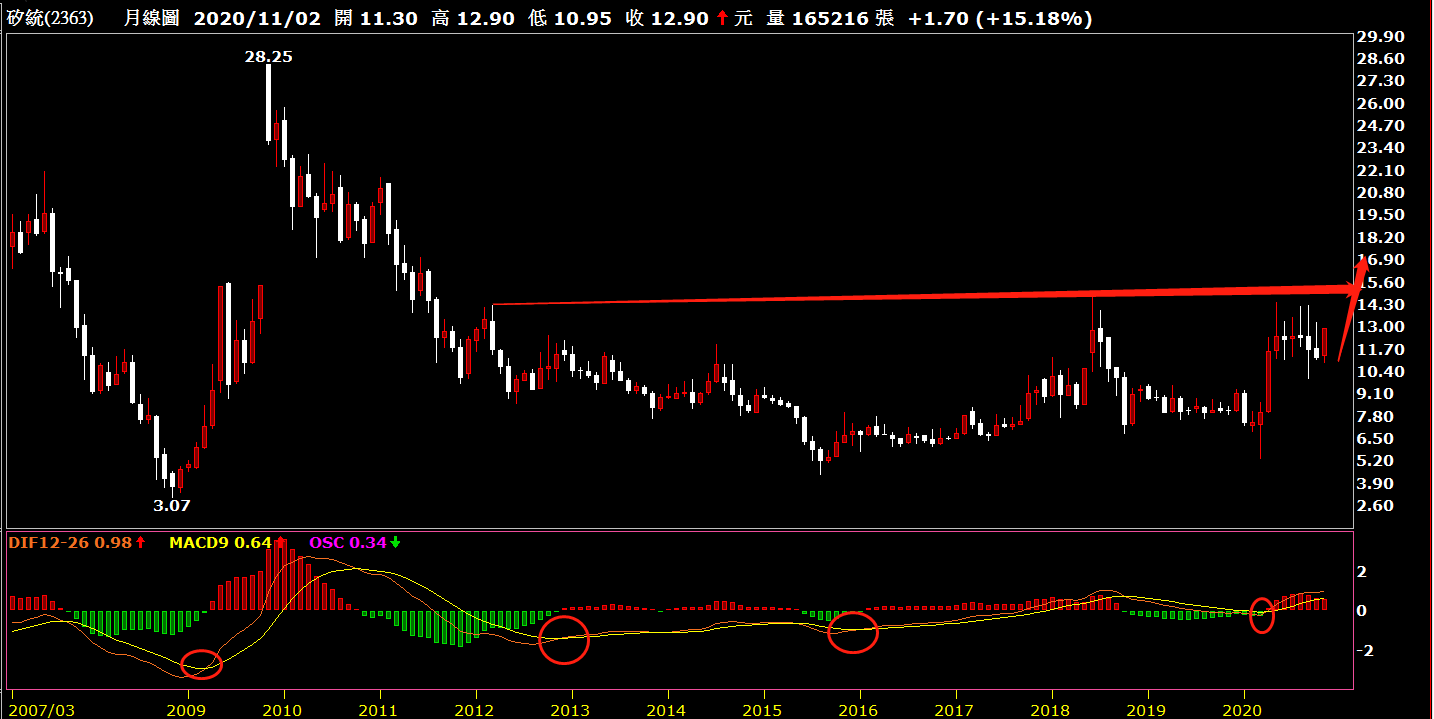The image size is (1434, 719).
Task: Click the 7.80 price axis label
Action: pos(1378,416)
